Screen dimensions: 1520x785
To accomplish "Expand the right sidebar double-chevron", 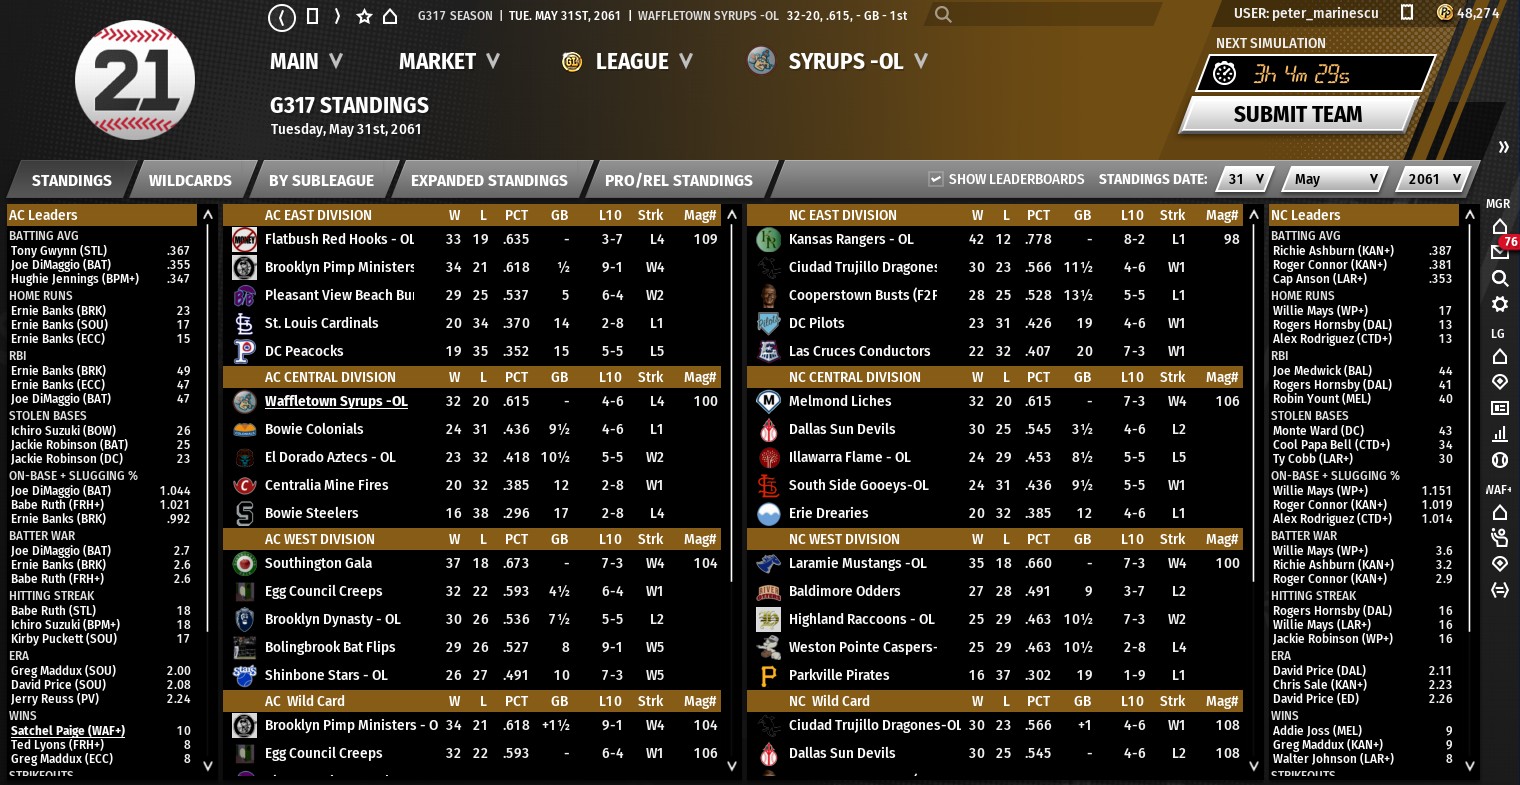I will coord(1502,147).
